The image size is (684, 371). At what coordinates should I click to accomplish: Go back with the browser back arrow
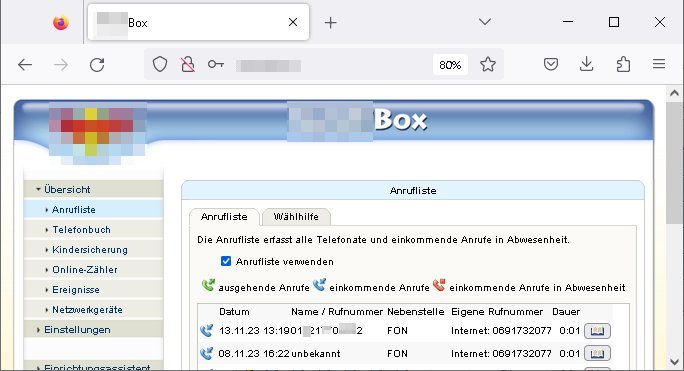(25, 65)
